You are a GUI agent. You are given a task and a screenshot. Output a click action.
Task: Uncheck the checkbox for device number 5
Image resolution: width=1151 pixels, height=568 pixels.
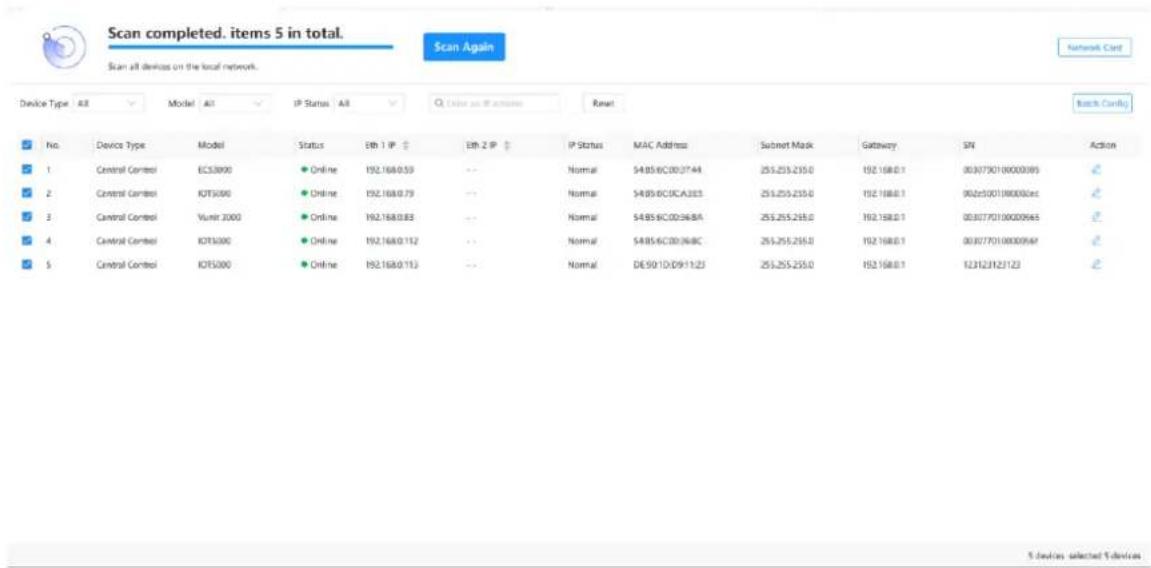click(28, 263)
